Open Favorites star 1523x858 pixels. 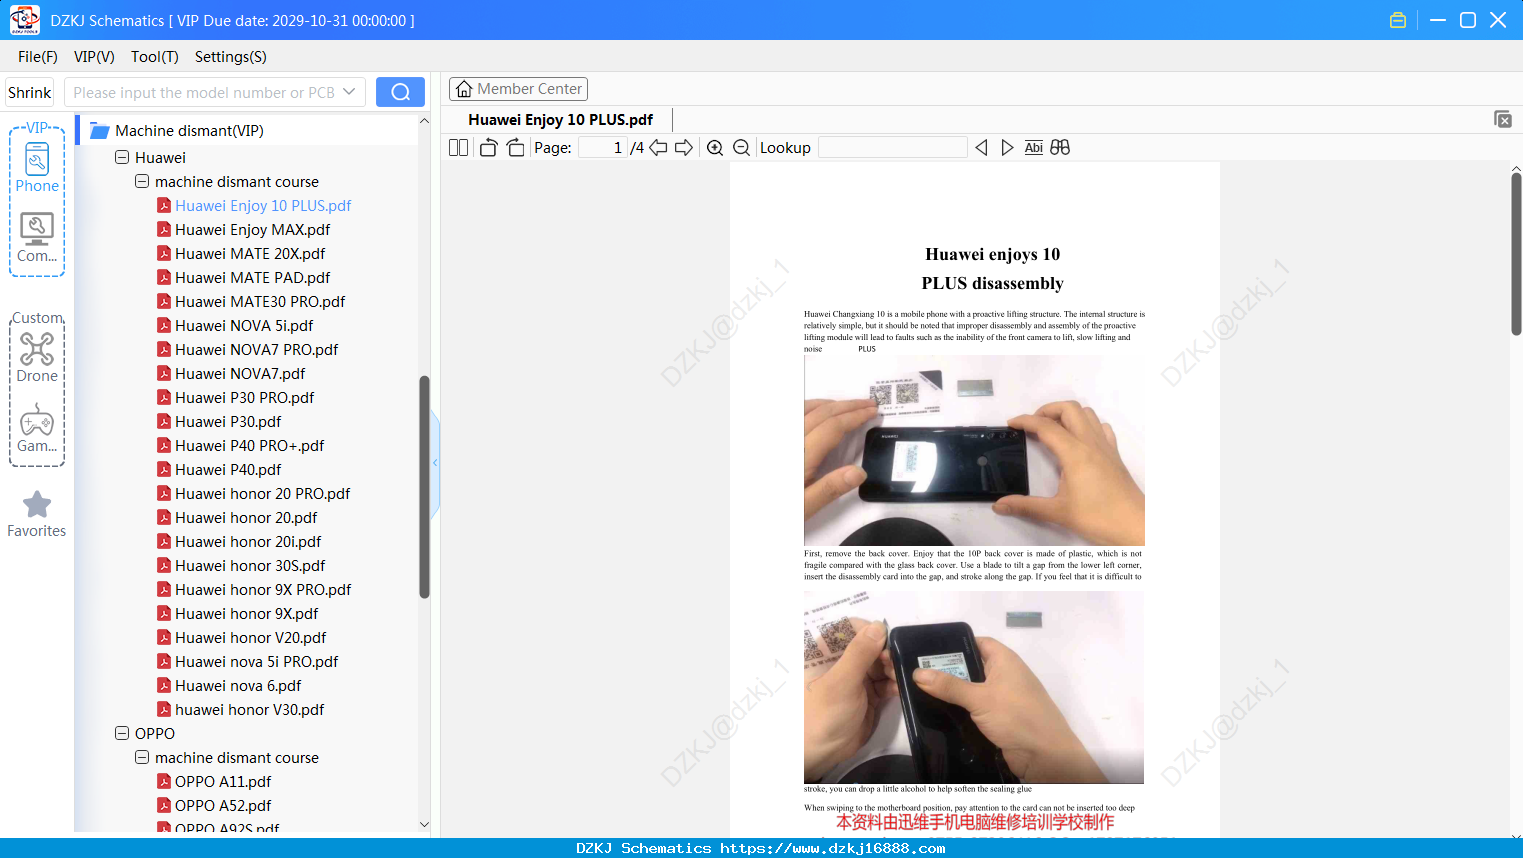point(37,514)
